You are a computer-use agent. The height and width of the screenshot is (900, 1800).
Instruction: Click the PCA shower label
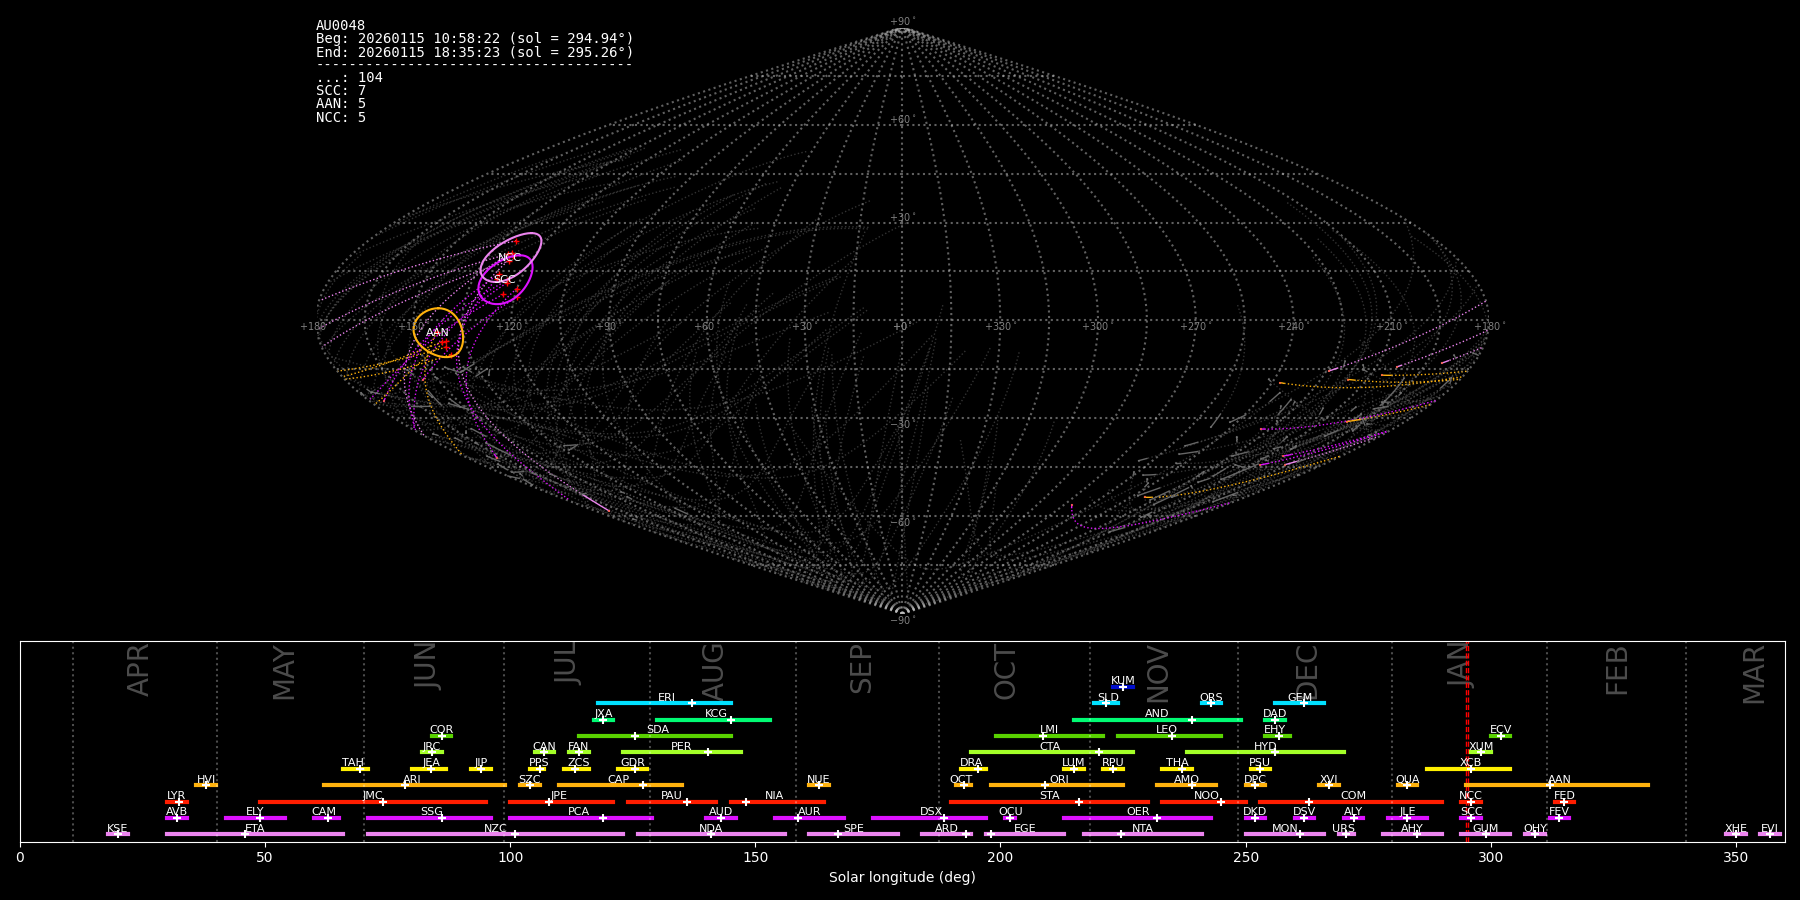pyautogui.click(x=578, y=812)
